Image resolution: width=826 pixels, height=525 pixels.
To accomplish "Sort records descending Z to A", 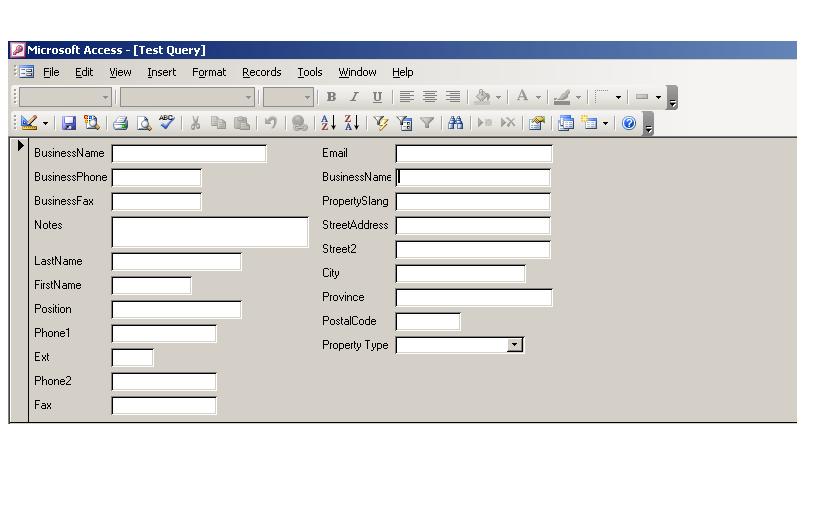I will click(352, 123).
